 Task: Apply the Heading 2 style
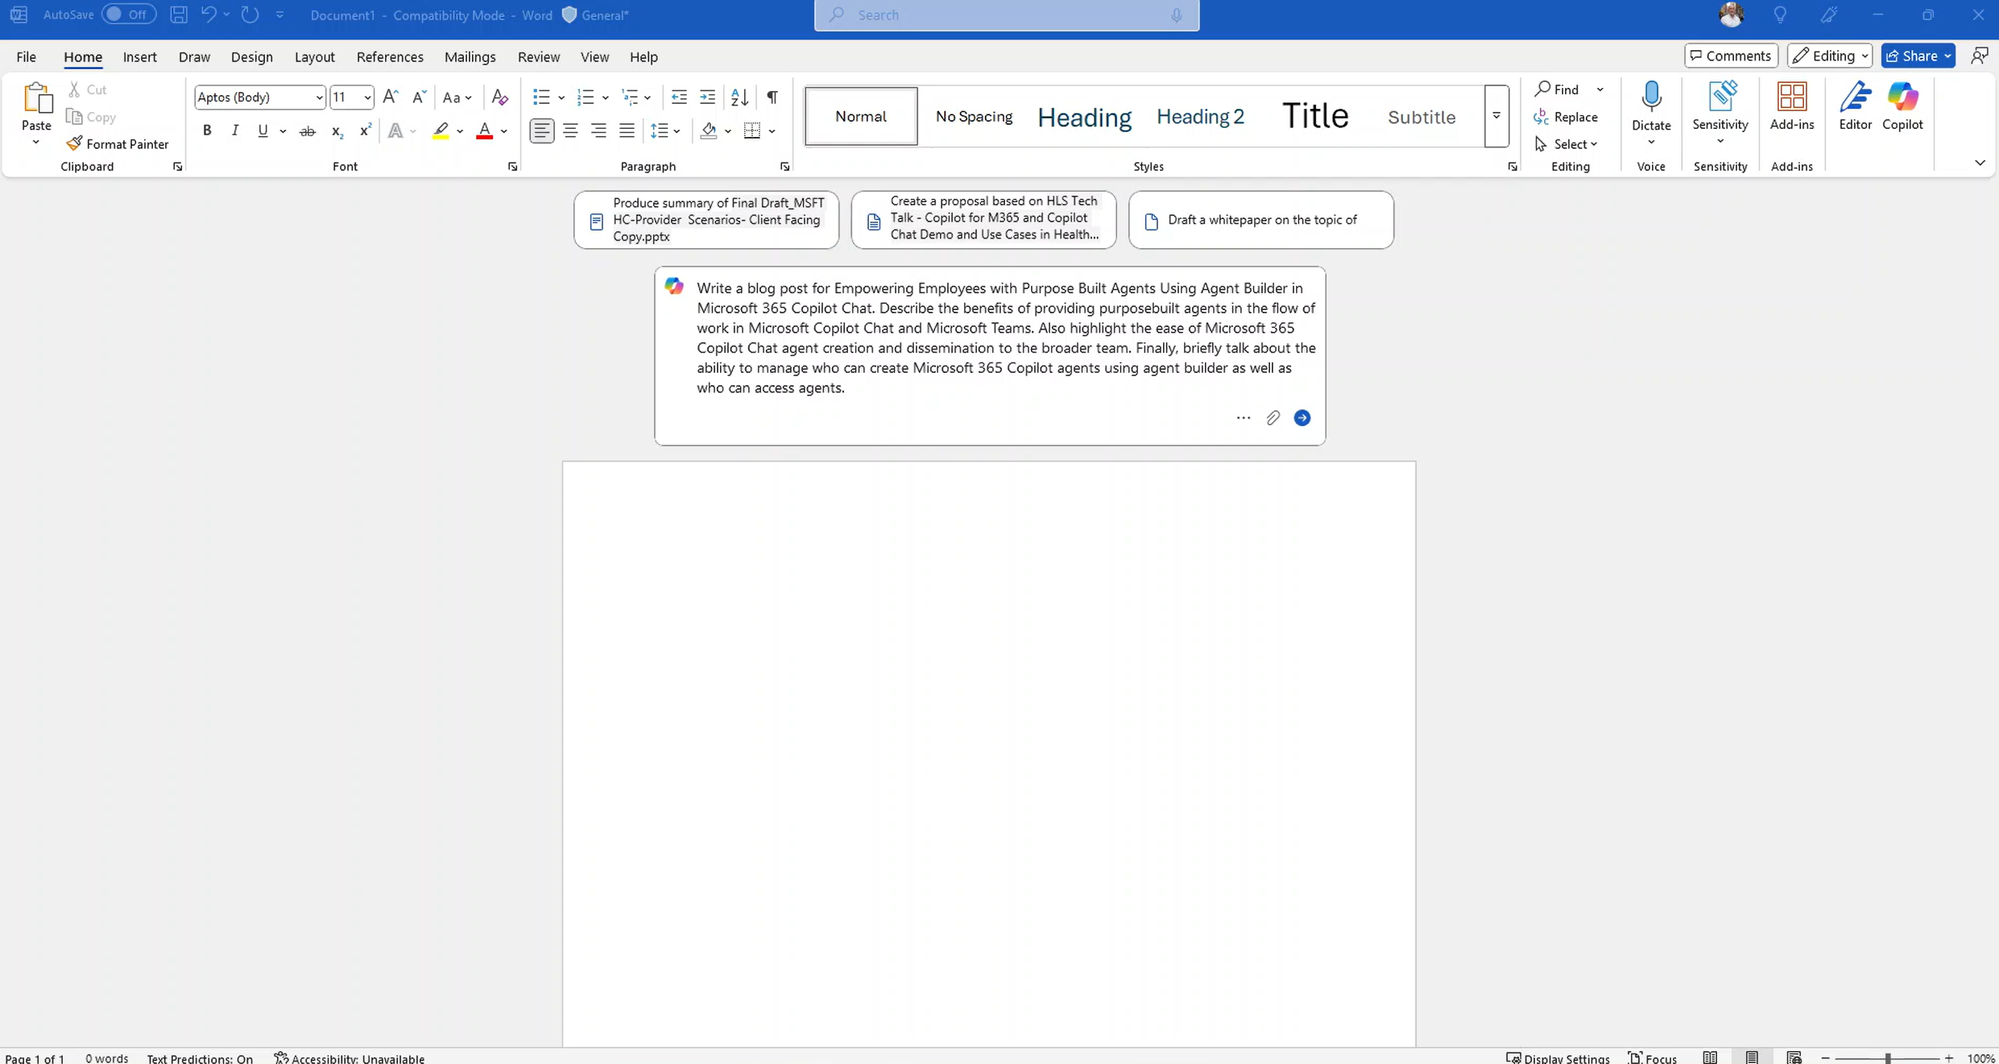pos(1200,116)
